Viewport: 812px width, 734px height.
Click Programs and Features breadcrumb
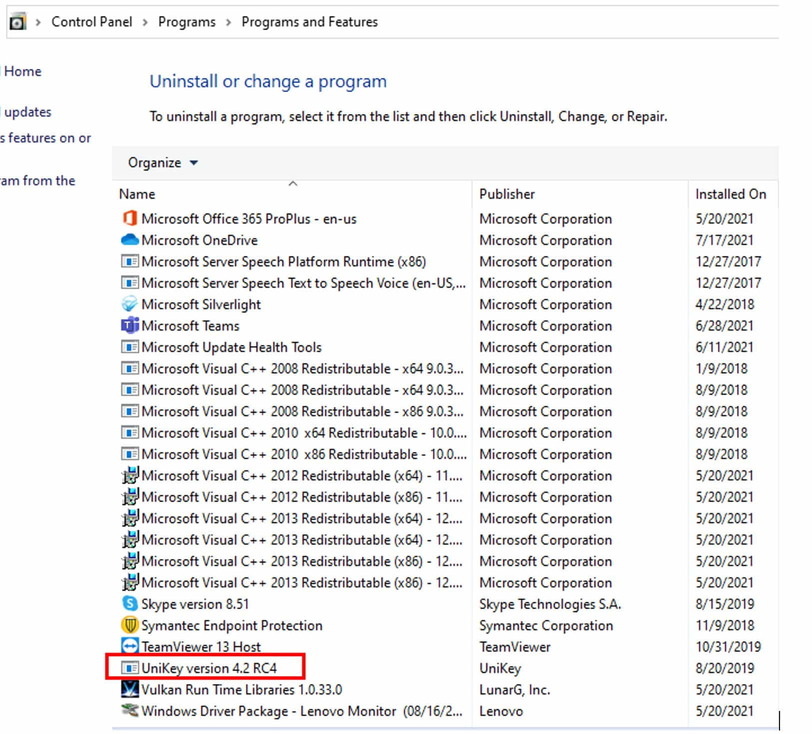(310, 22)
